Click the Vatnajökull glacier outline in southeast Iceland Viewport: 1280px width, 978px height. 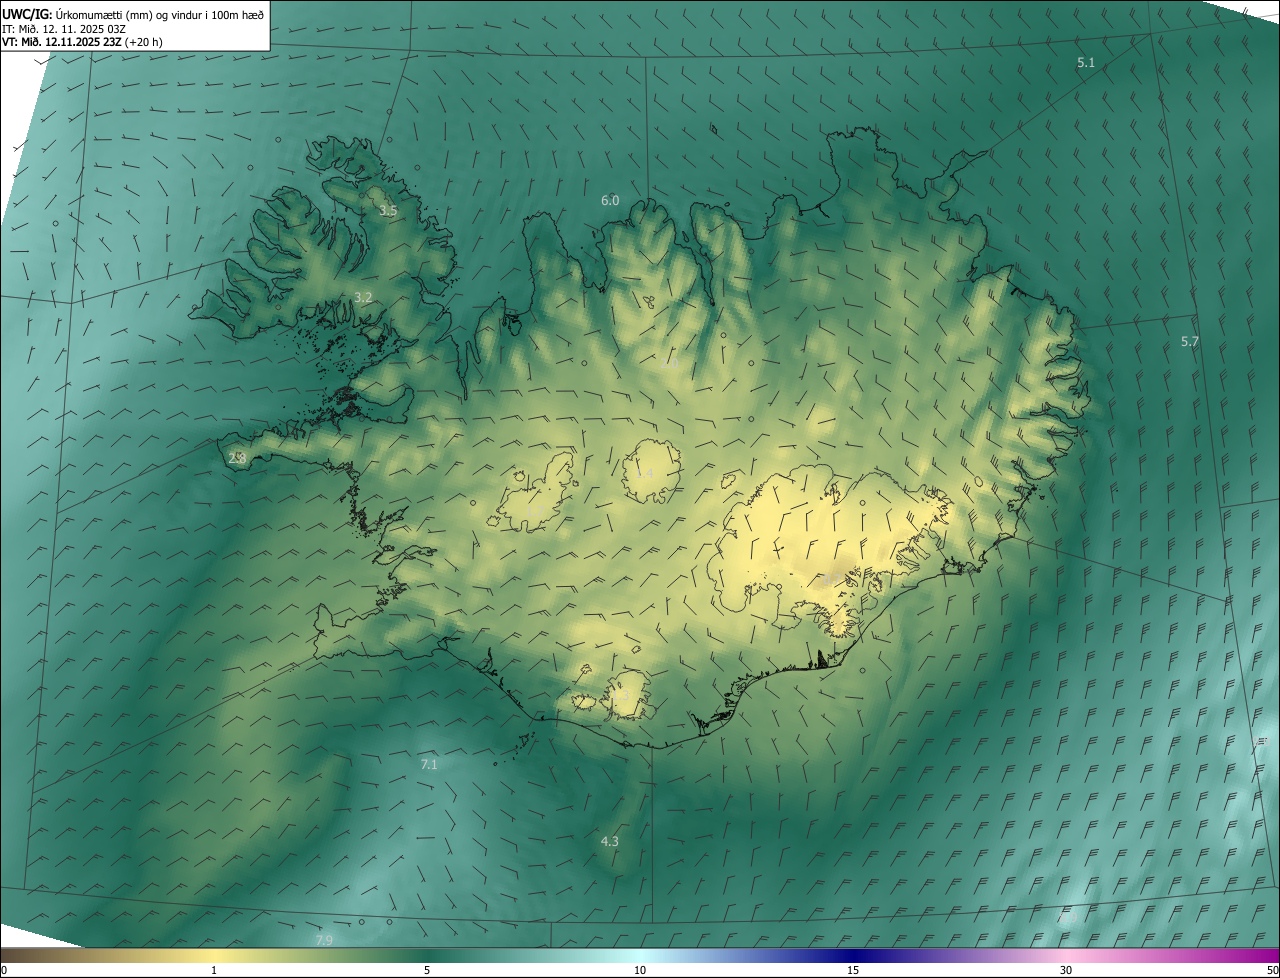point(828,550)
